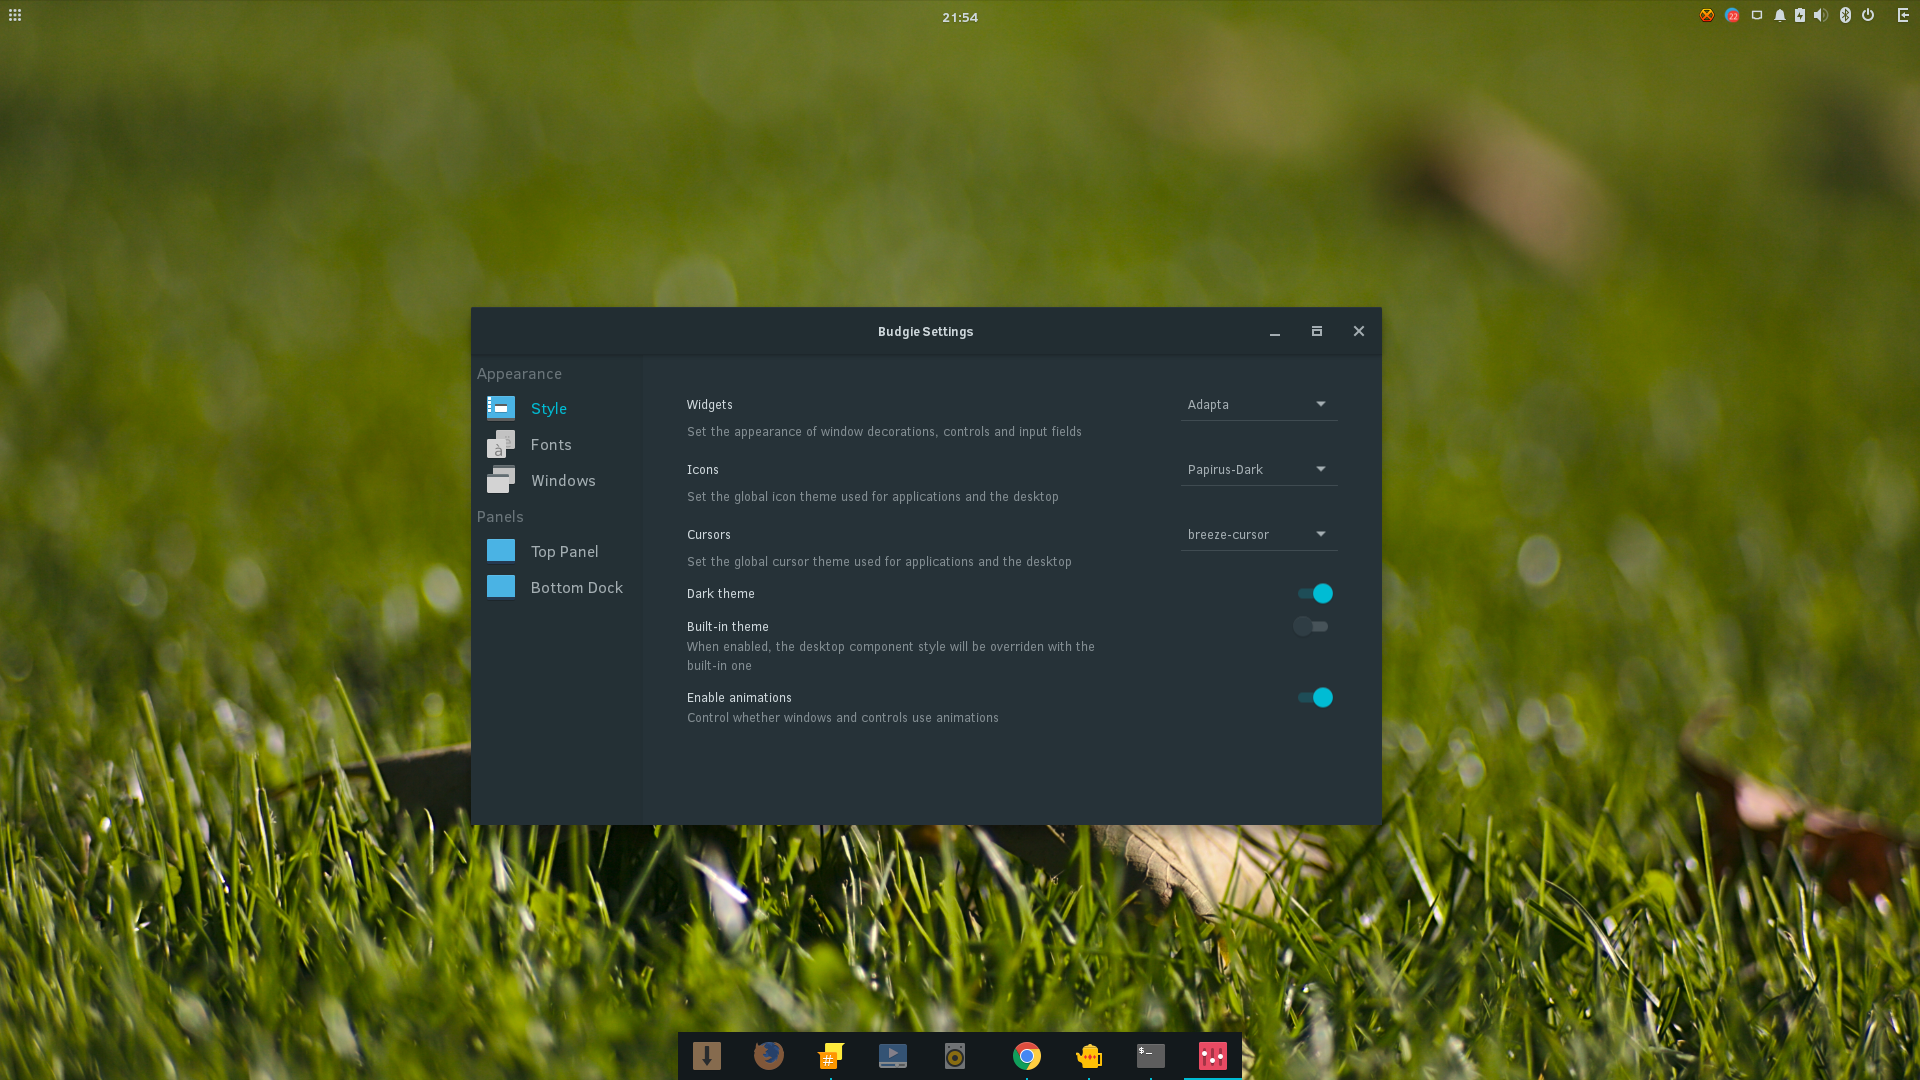Open the Widgets theme dropdown (Adapta)
This screenshot has width=1920, height=1080.
(1259, 404)
